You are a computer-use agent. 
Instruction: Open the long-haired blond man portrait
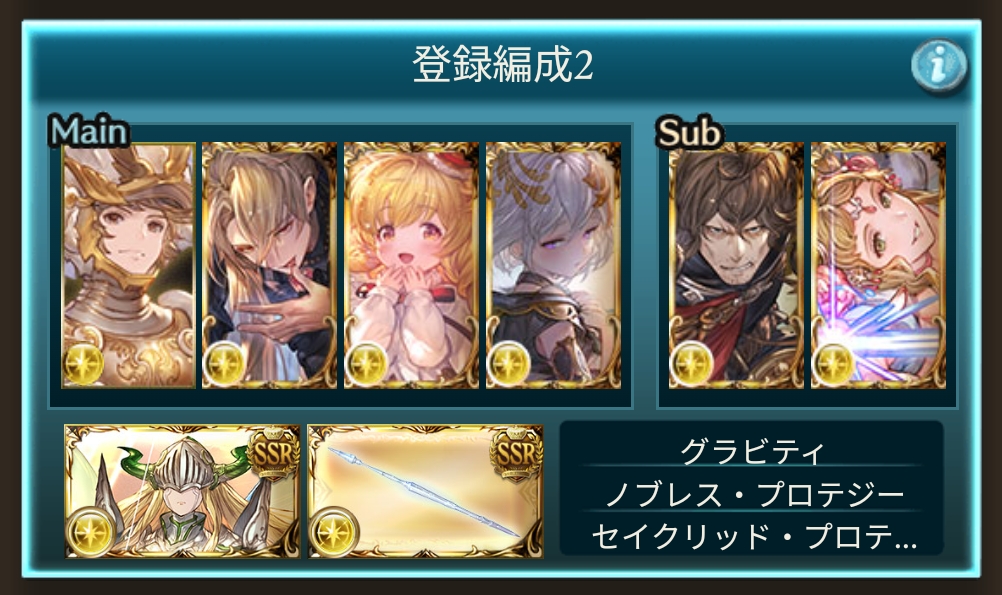(270, 266)
